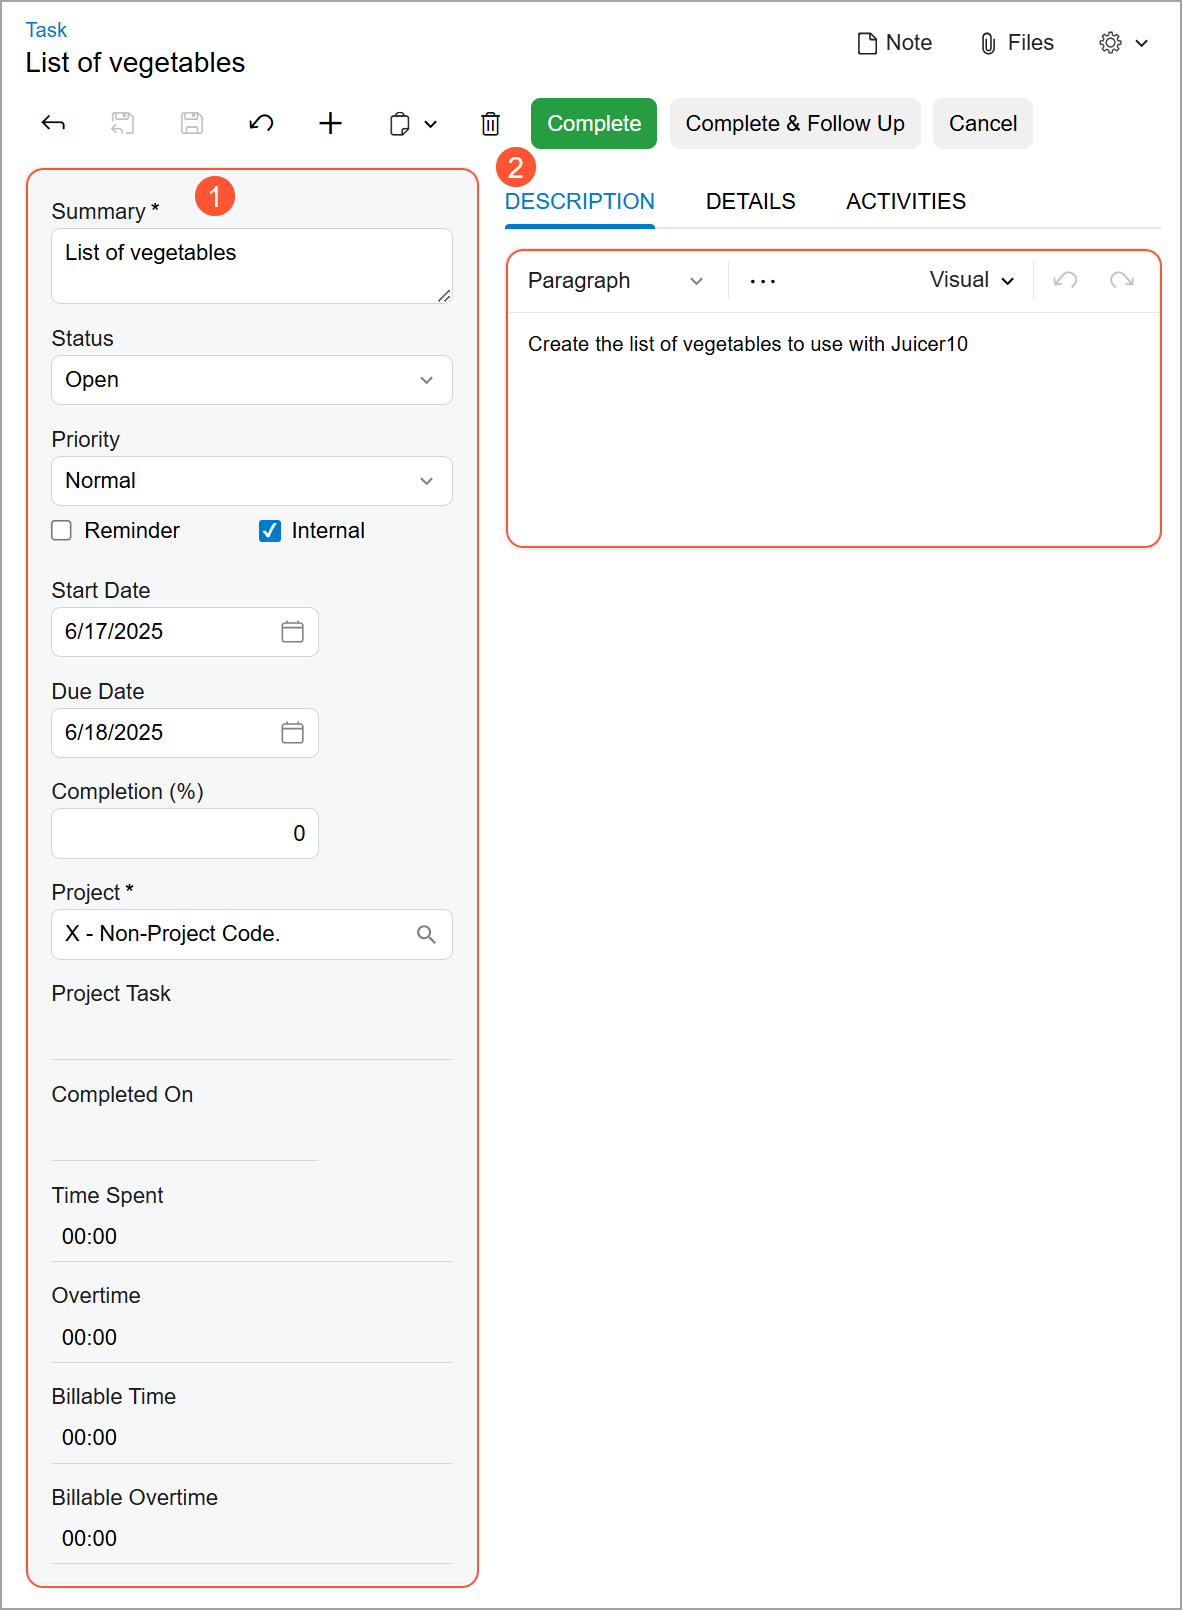The image size is (1183, 1610).
Task: Click the back arrow toolbar icon
Action: [53, 124]
